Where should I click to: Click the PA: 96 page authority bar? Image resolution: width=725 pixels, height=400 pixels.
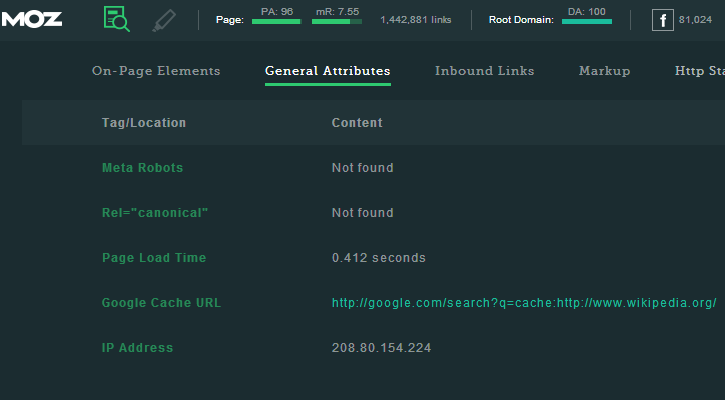(277, 21)
